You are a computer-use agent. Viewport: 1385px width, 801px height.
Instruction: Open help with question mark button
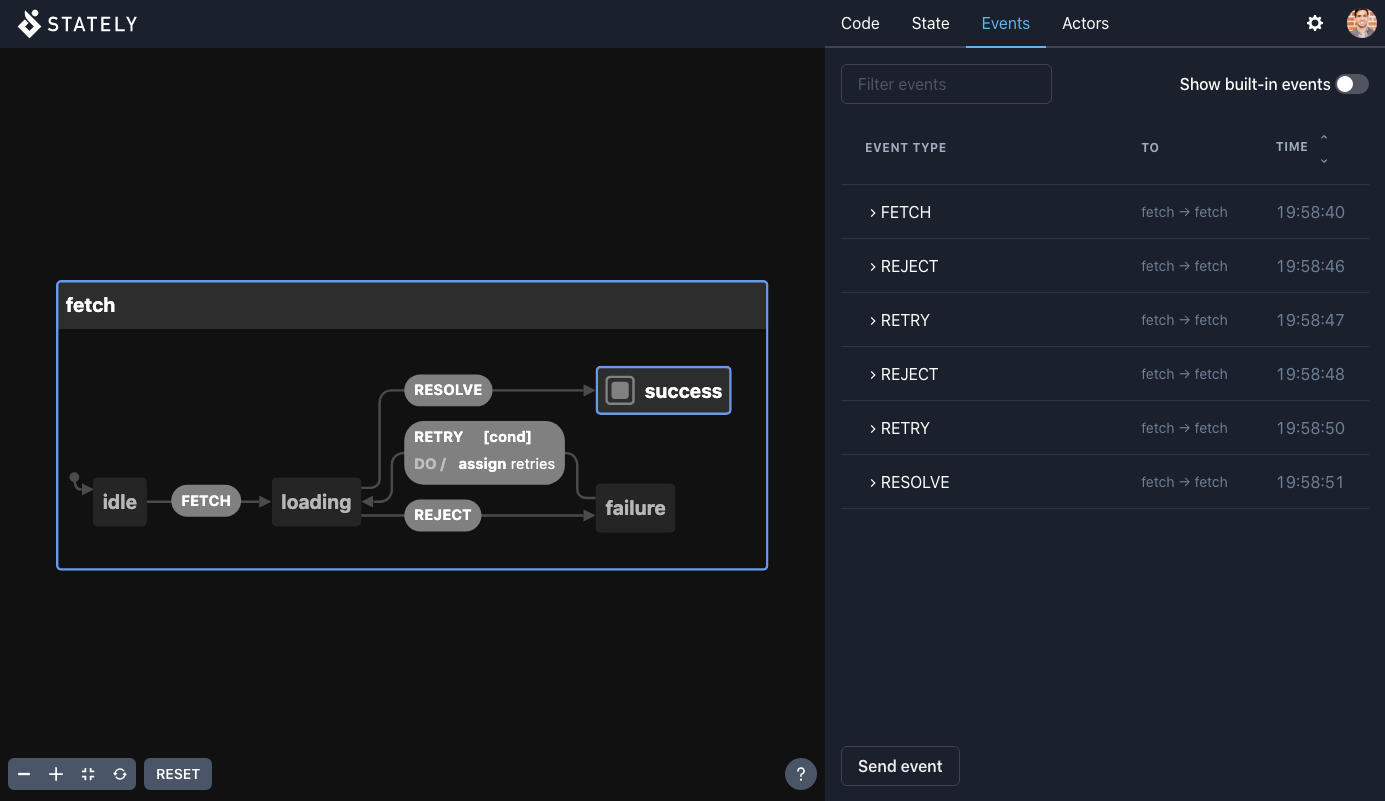coord(800,774)
